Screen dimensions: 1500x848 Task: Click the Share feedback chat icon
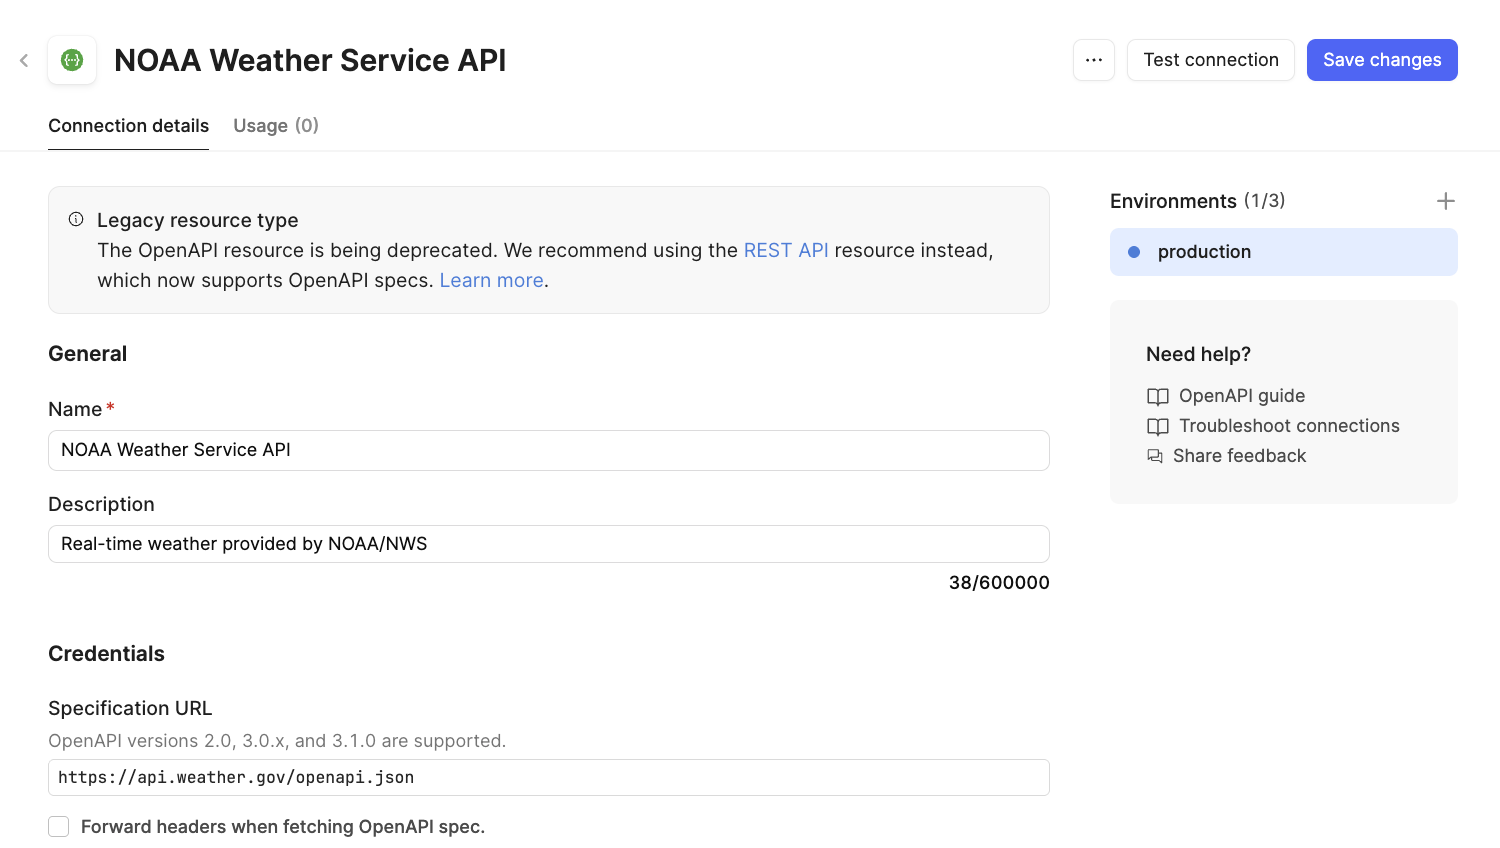click(x=1157, y=456)
